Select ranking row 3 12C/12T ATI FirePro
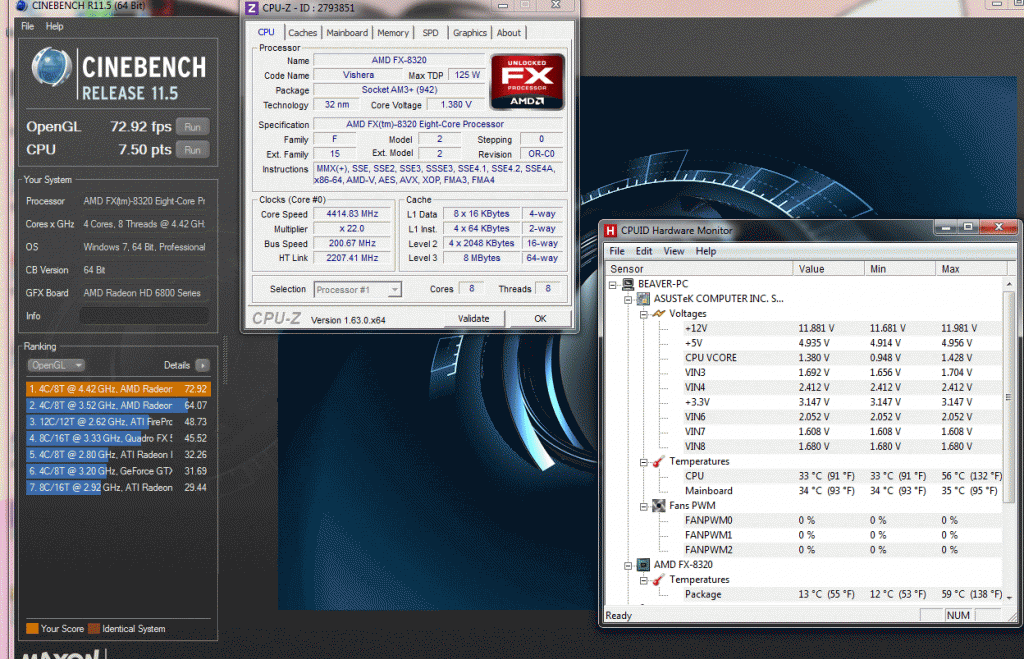 [x=118, y=422]
